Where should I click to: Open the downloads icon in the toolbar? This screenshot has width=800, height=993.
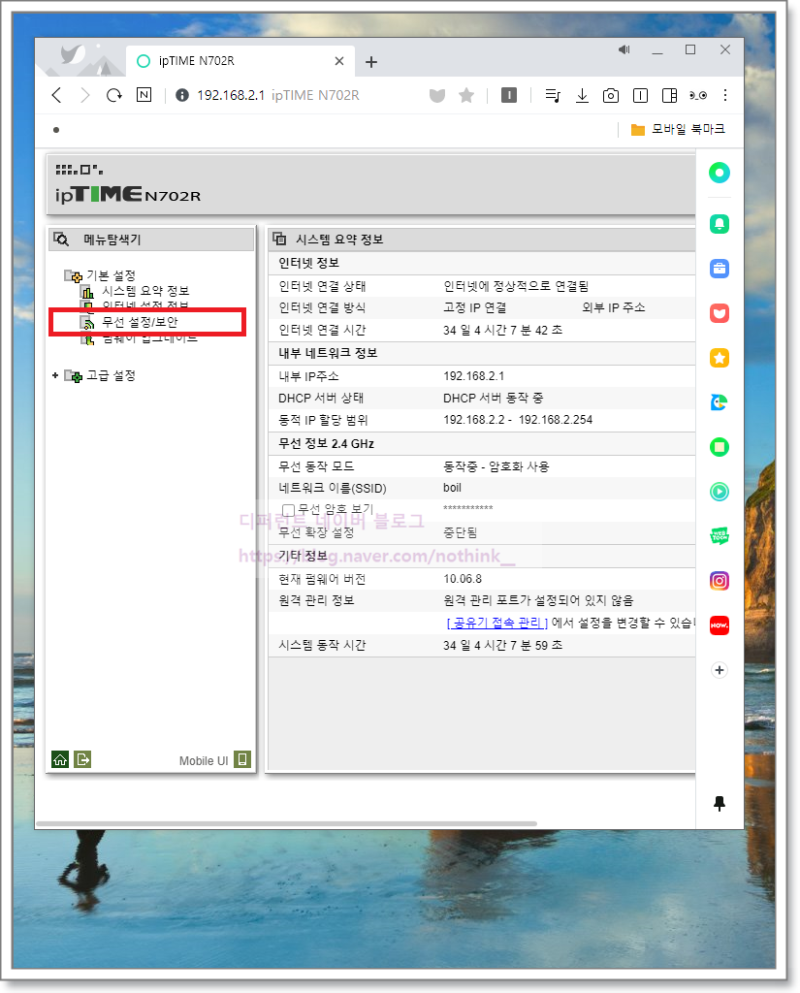pyautogui.click(x=583, y=95)
